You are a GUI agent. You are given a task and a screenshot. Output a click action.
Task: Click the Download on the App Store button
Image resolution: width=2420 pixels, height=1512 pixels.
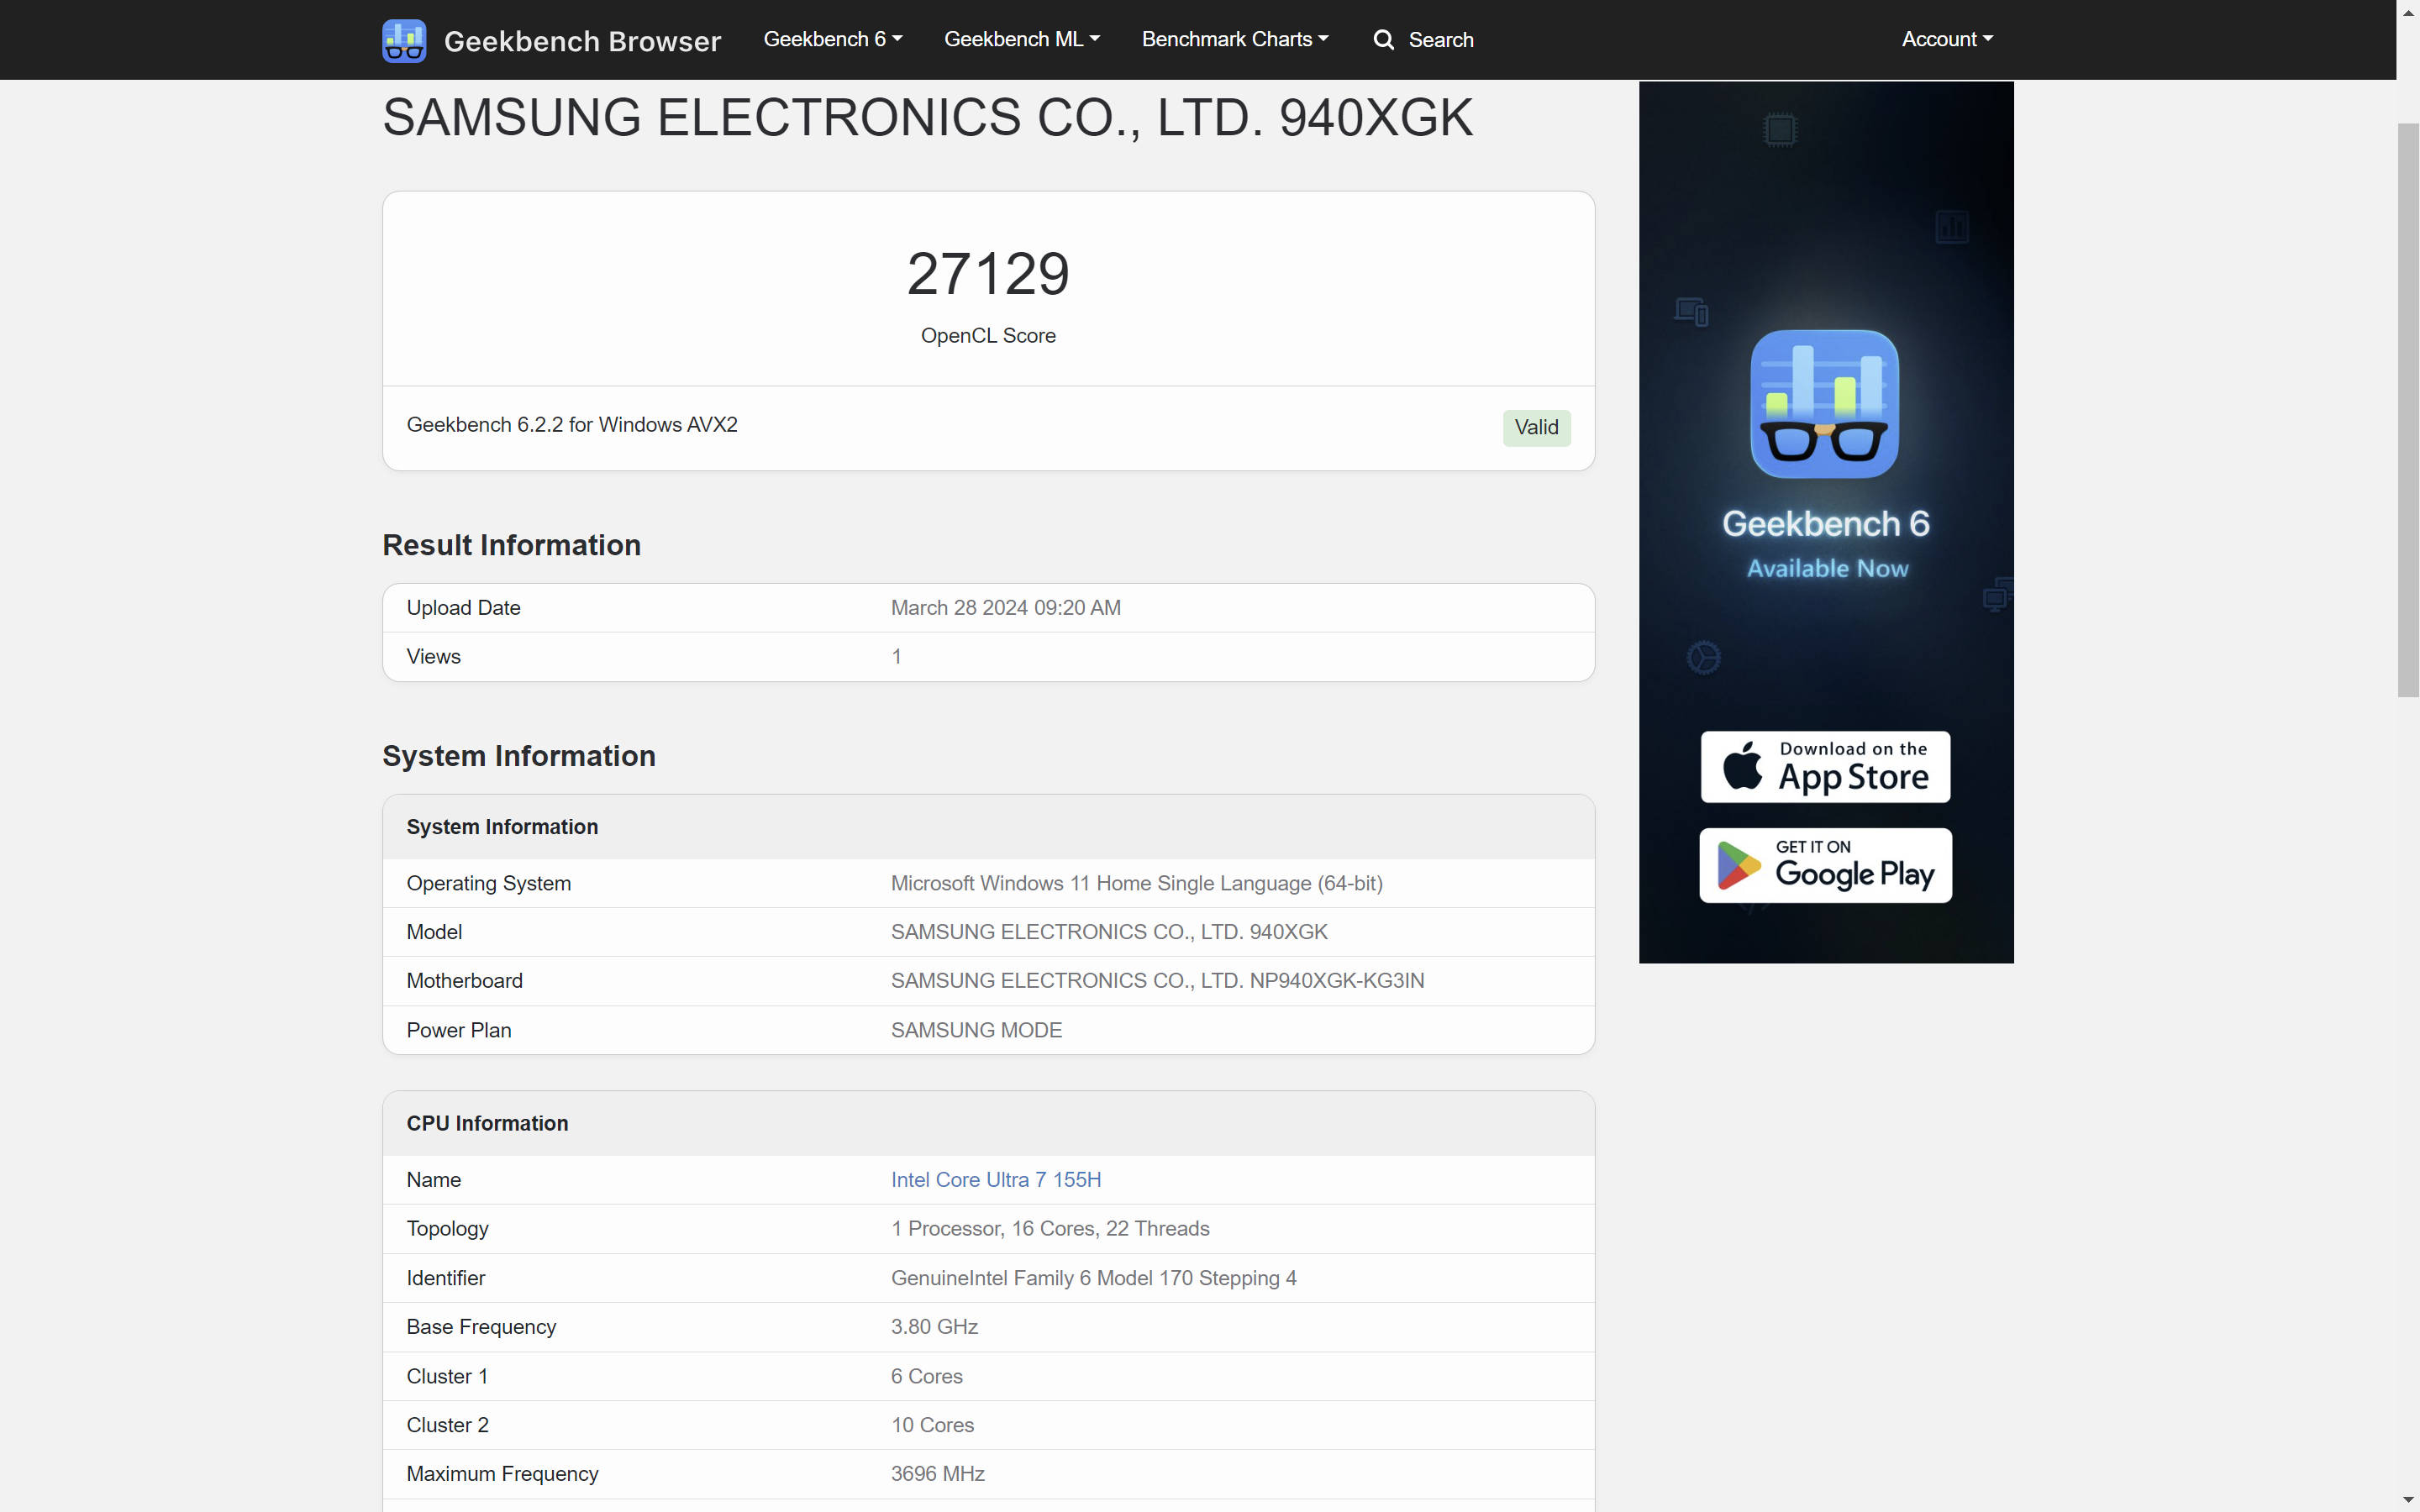pos(1825,767)
